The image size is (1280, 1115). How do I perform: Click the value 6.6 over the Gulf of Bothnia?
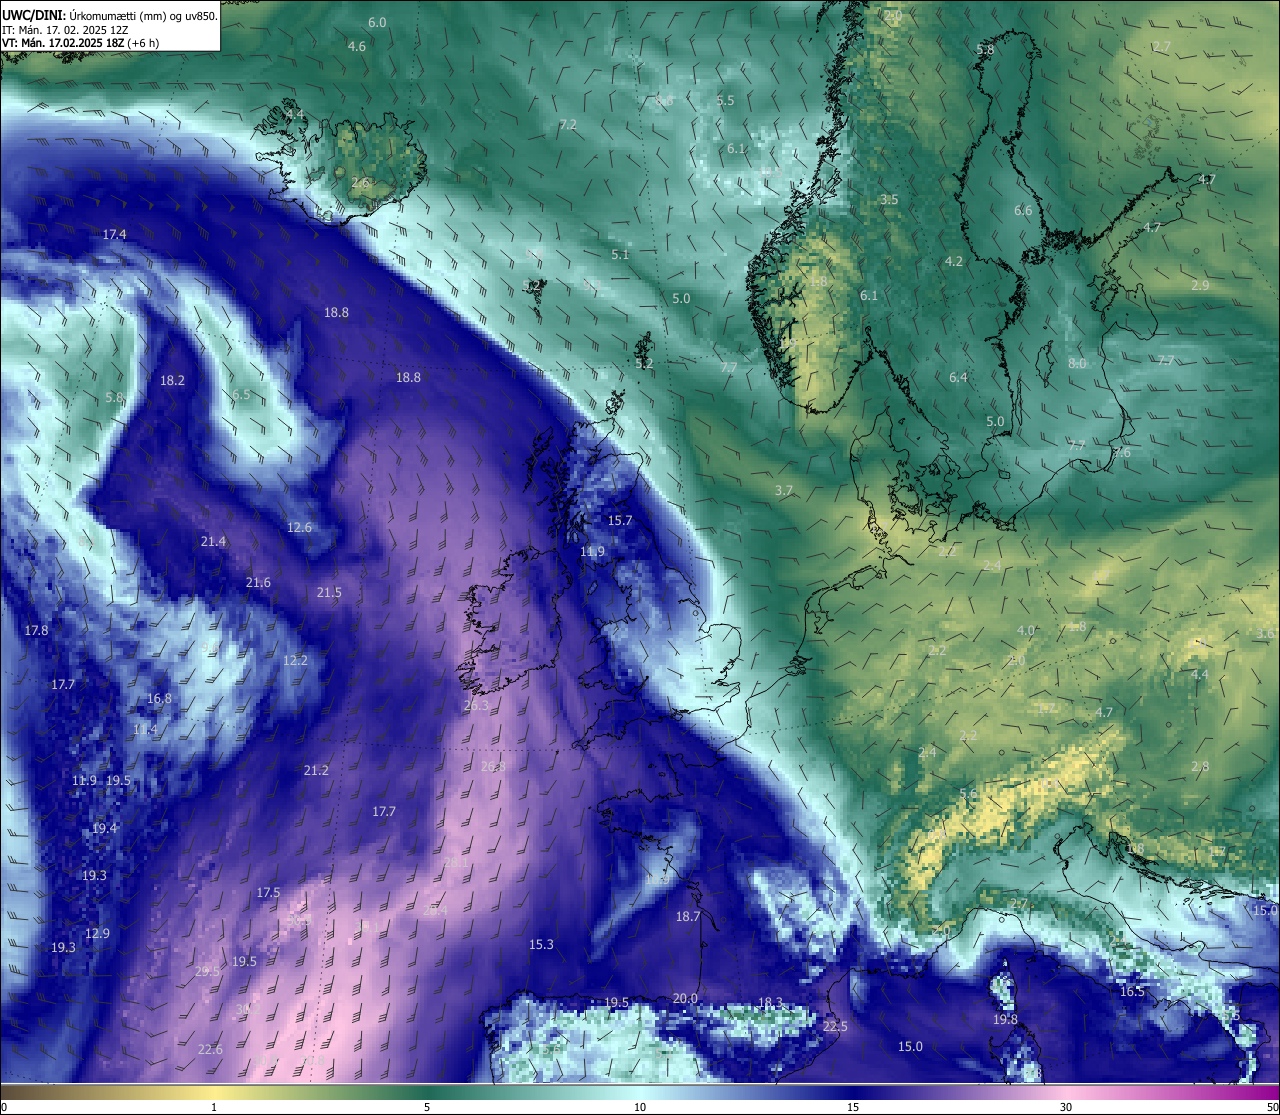pos(1023,211)
